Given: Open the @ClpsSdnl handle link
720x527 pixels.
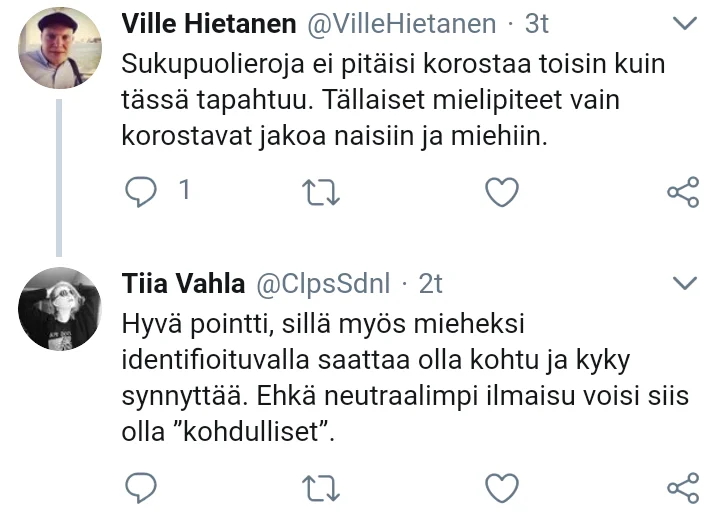Looking at the screenshot, I should [x=323, y=285].
